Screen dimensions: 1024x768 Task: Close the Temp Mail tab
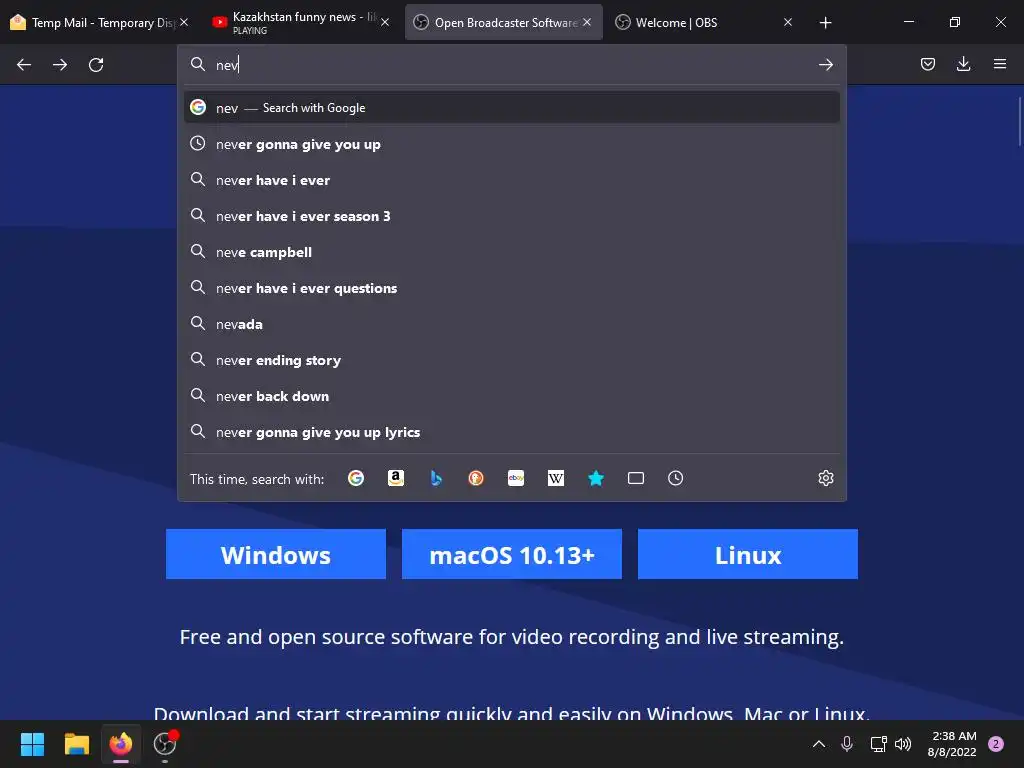point(184,22)
